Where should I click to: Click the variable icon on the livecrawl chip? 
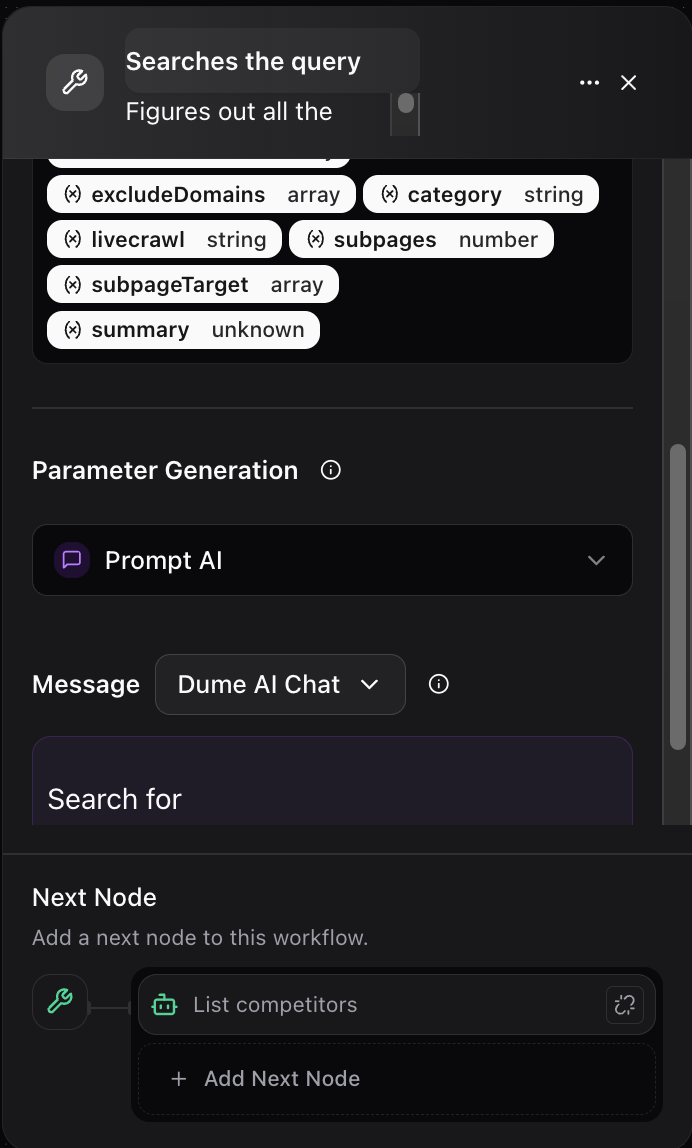[72, 239]
